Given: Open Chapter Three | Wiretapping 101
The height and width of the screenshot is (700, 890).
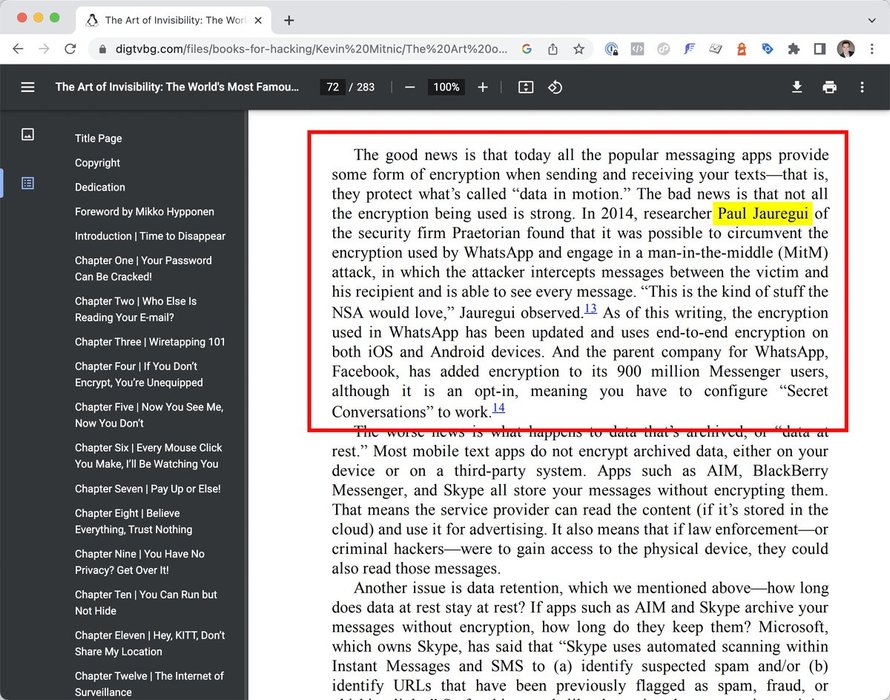Looking at the screenshot, I should pos(149,342).
